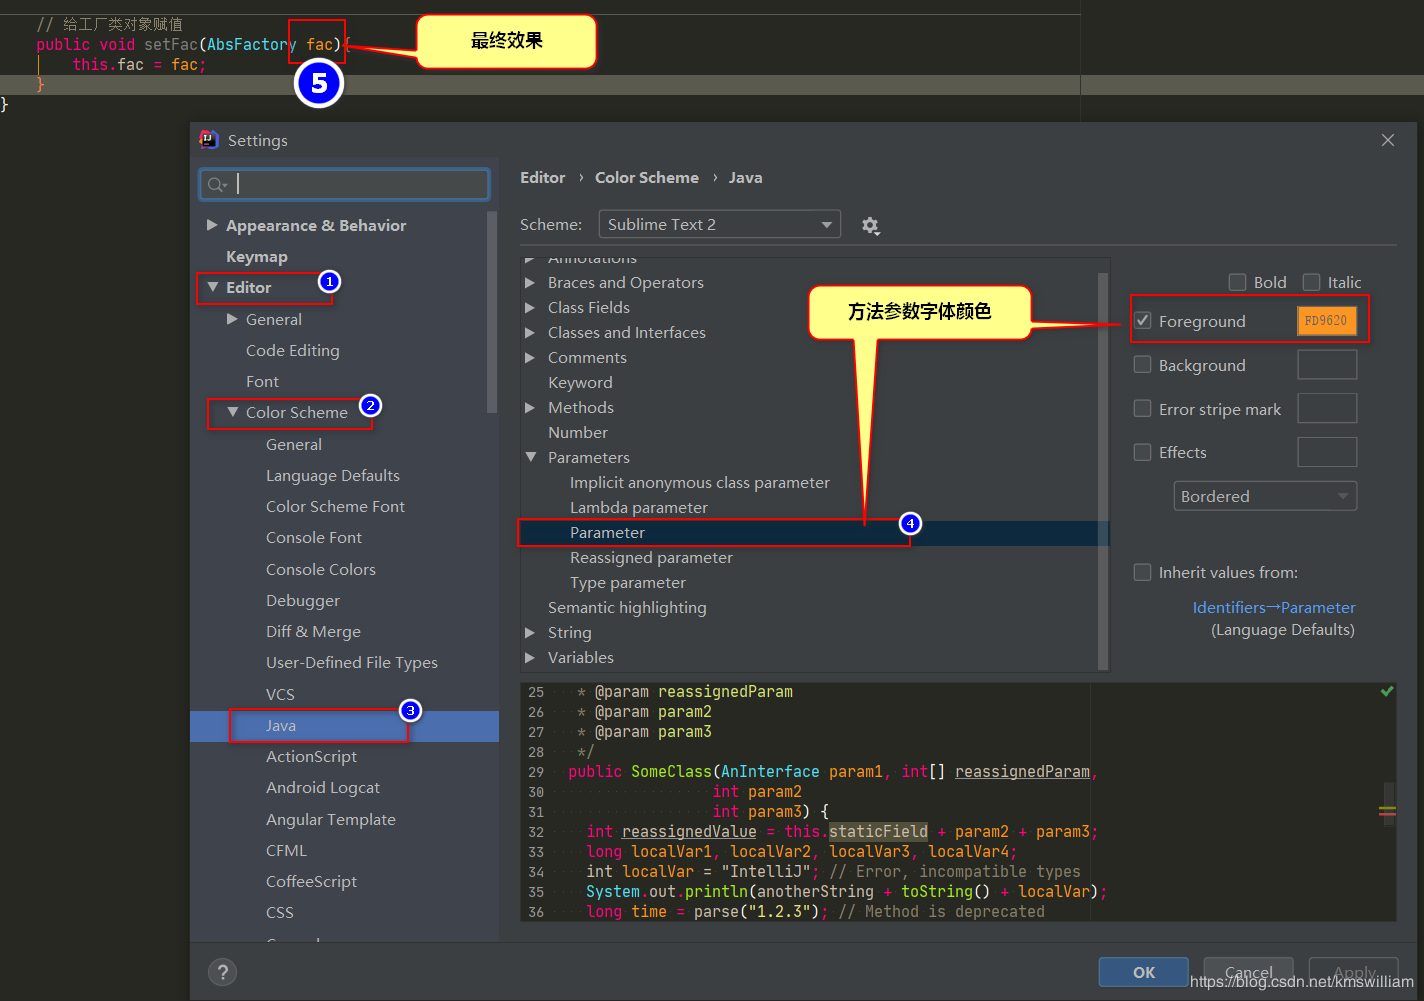Click the IntelliJ logo in the title bar

click(x=209, y=140)
